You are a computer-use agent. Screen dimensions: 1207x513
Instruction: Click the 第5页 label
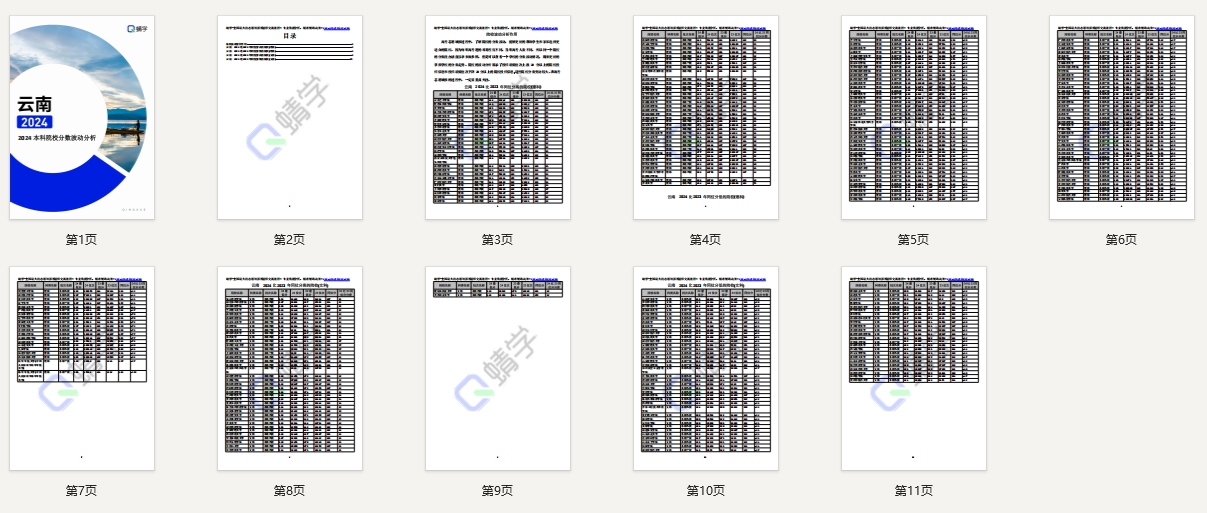pyautogui.click(x=913, y=240)
